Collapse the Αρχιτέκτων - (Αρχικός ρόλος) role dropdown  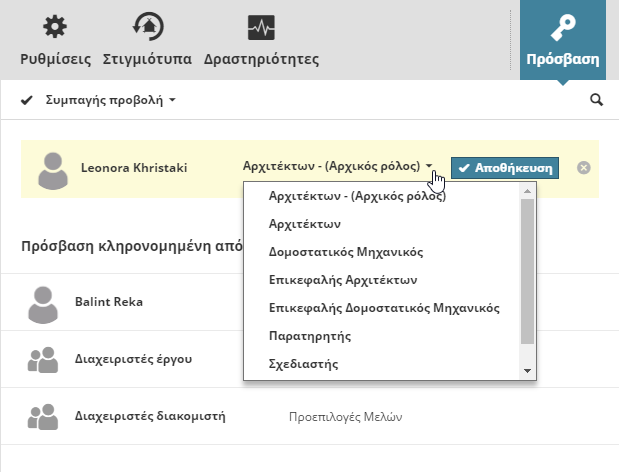(x=428, y=168)
